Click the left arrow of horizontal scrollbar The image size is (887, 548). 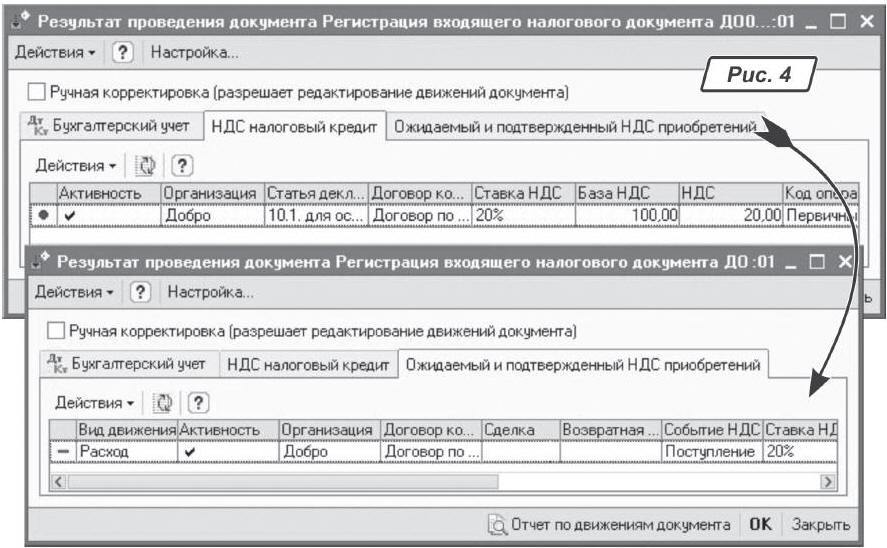tap(58, 482)
